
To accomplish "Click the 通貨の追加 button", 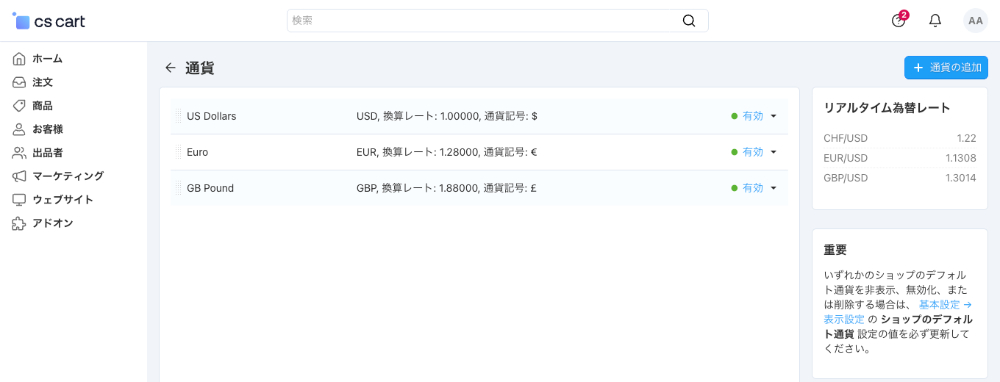I will coord(946,68).
